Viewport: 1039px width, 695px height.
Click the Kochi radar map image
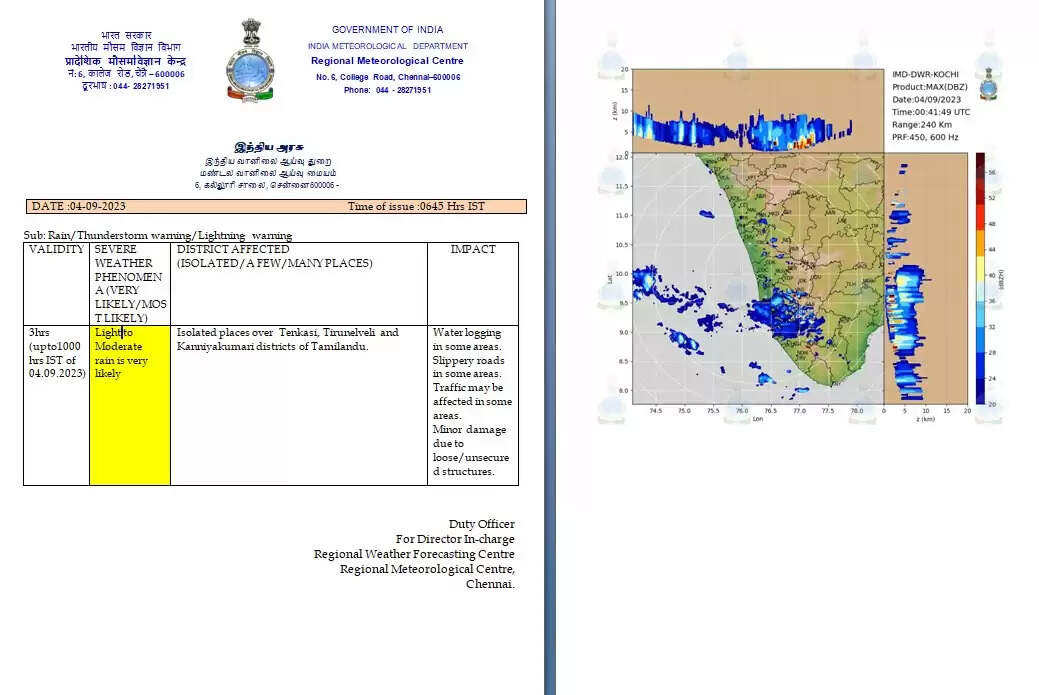(758, 278)
